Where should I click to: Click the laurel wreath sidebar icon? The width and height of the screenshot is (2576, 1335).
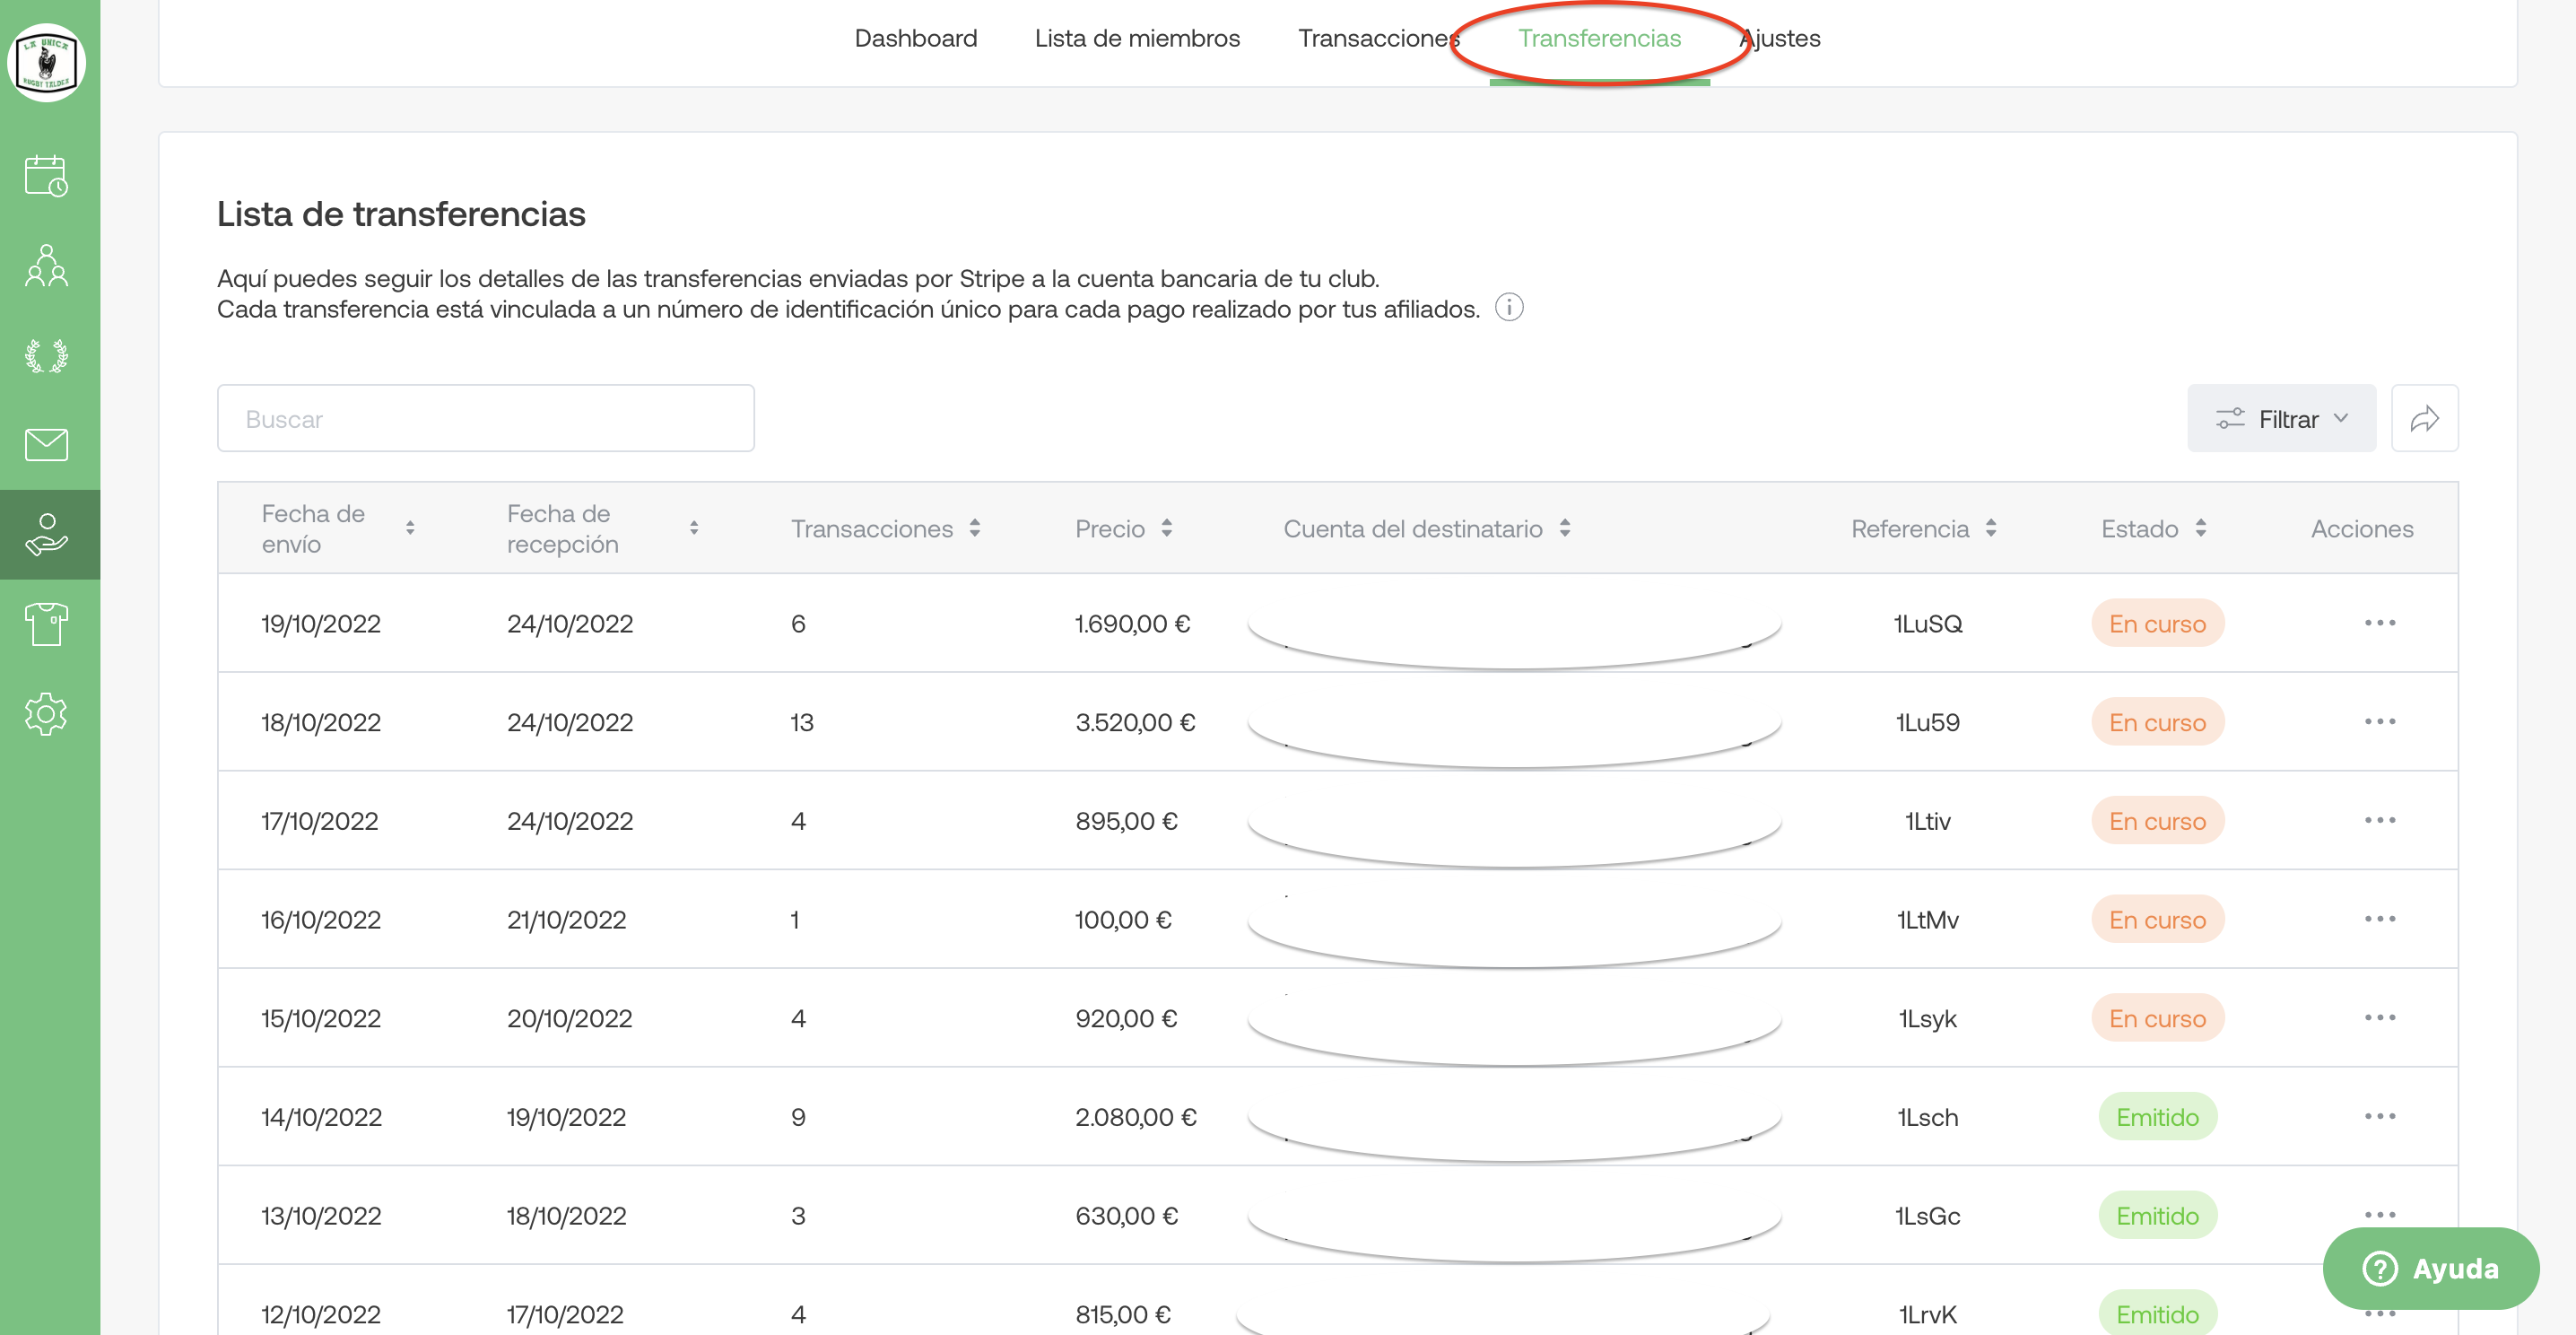(46, 356)
